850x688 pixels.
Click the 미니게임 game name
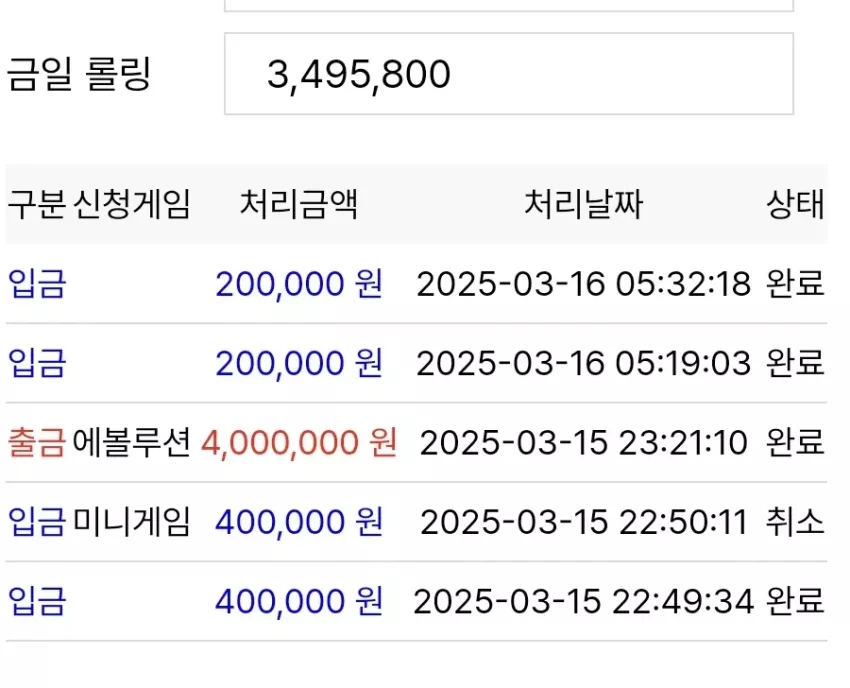tap(132, 522)
